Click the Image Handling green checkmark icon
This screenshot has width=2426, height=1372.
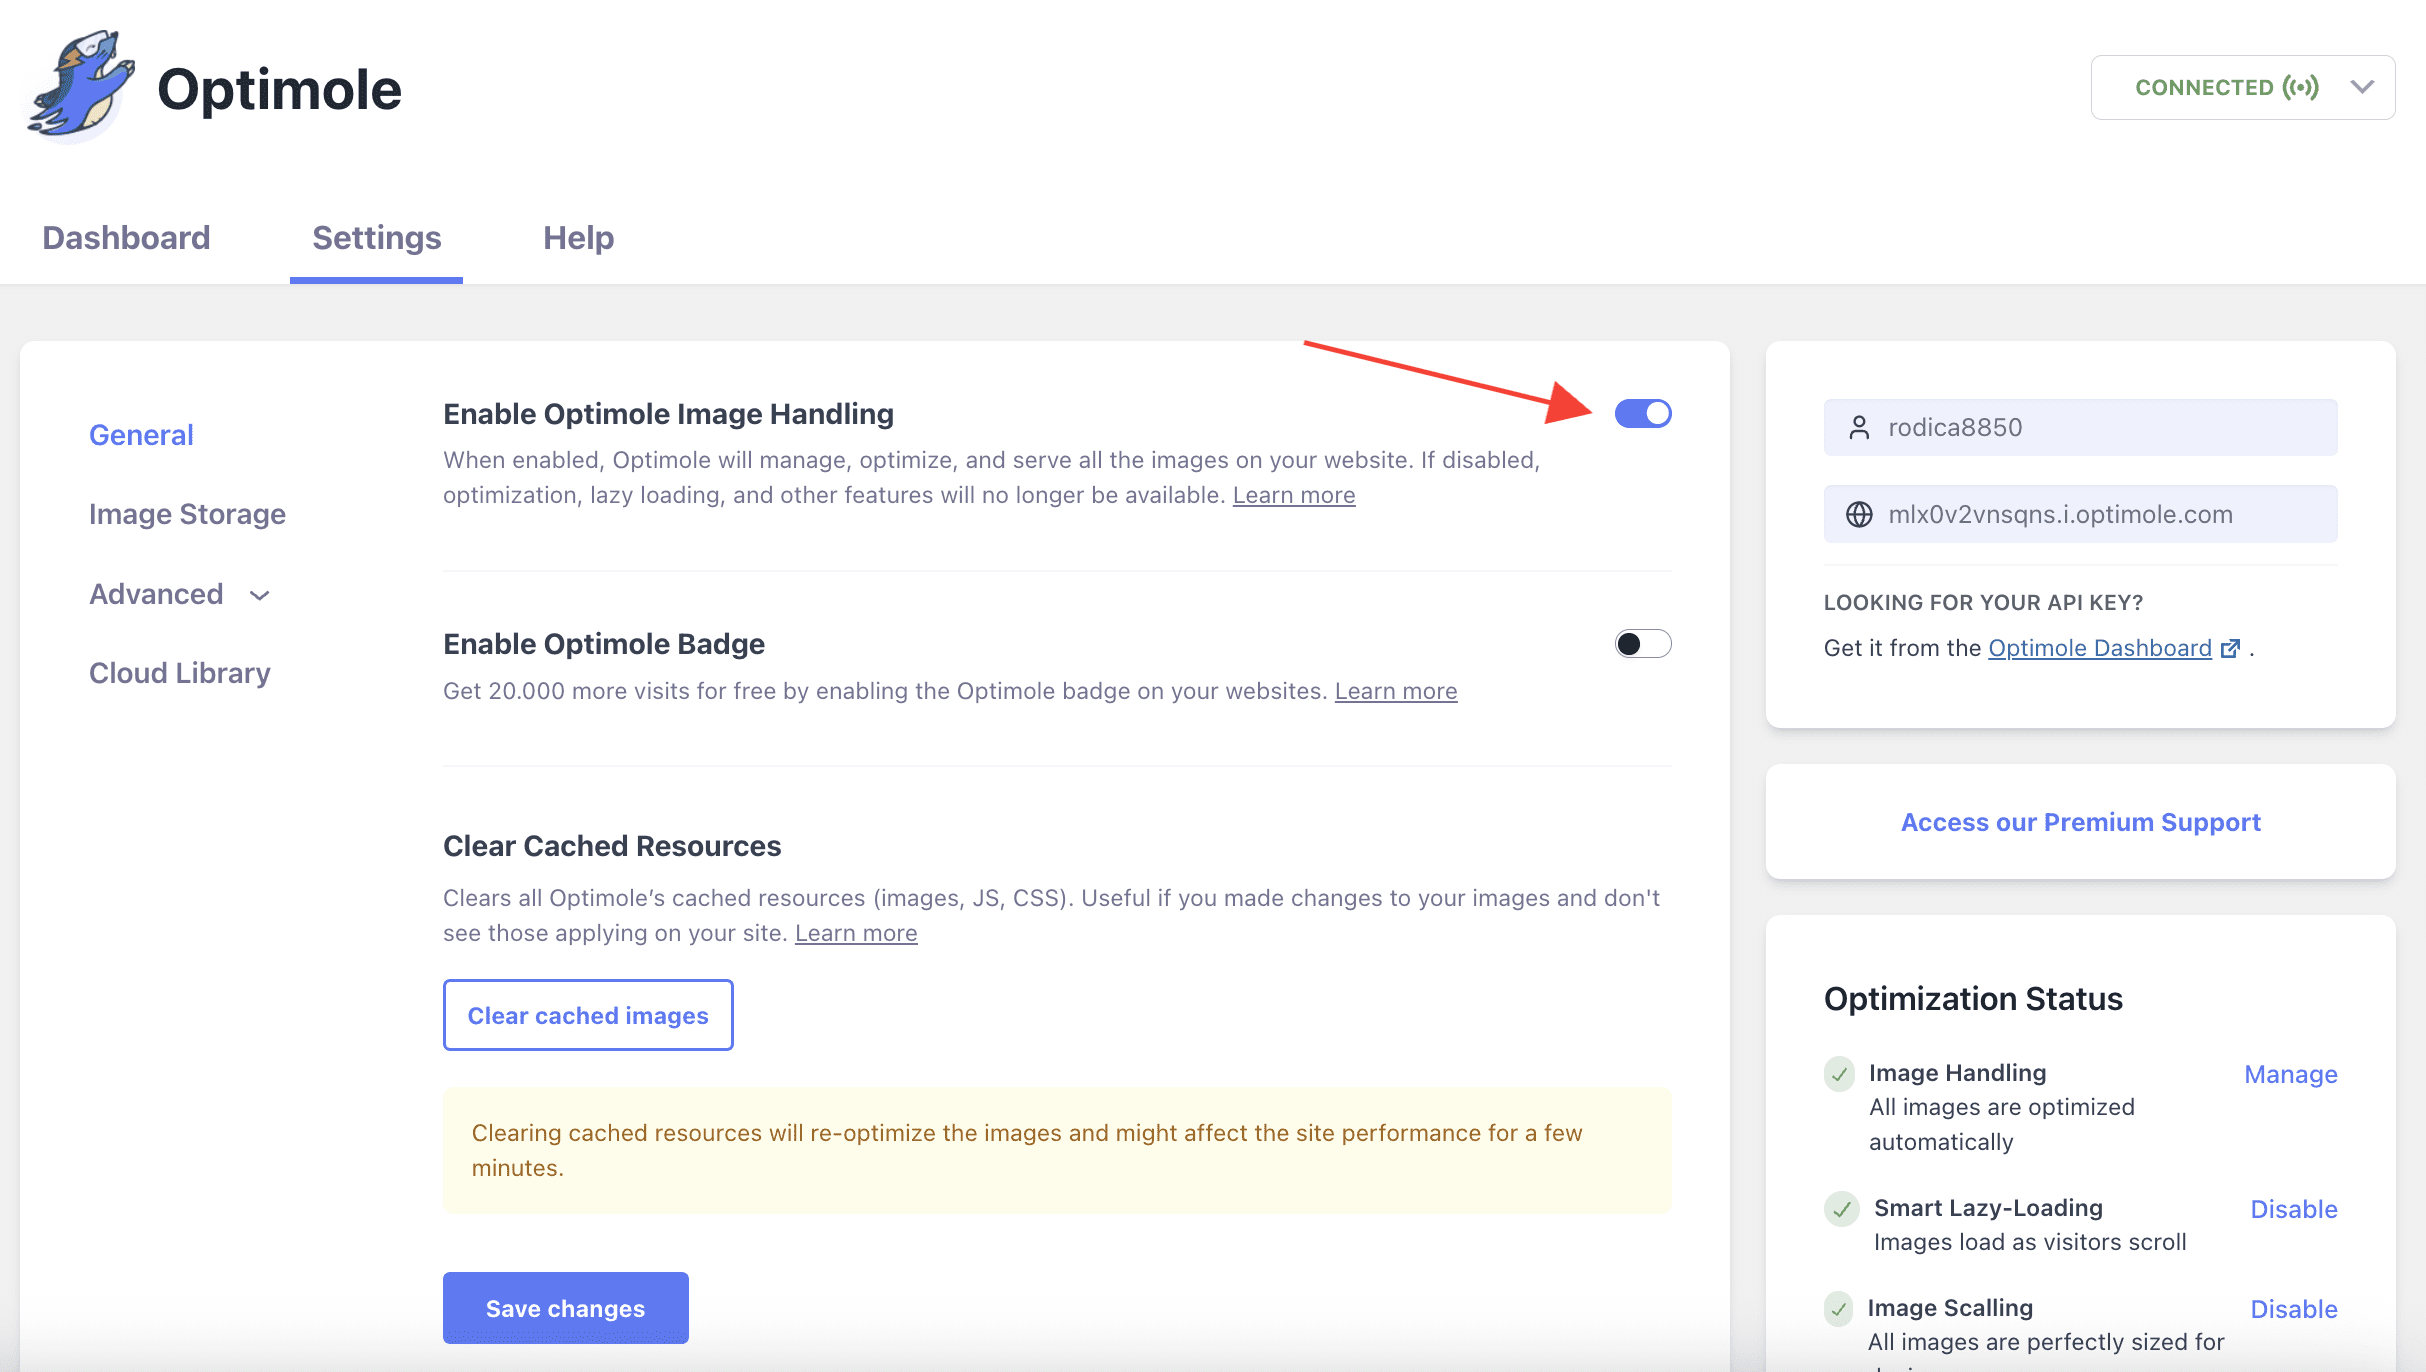[x=1840, y=1074]
